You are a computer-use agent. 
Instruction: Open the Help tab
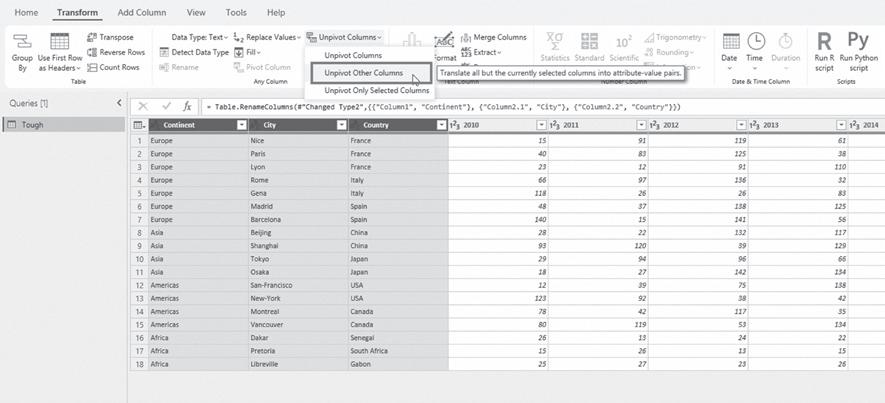tap(276, 12)
